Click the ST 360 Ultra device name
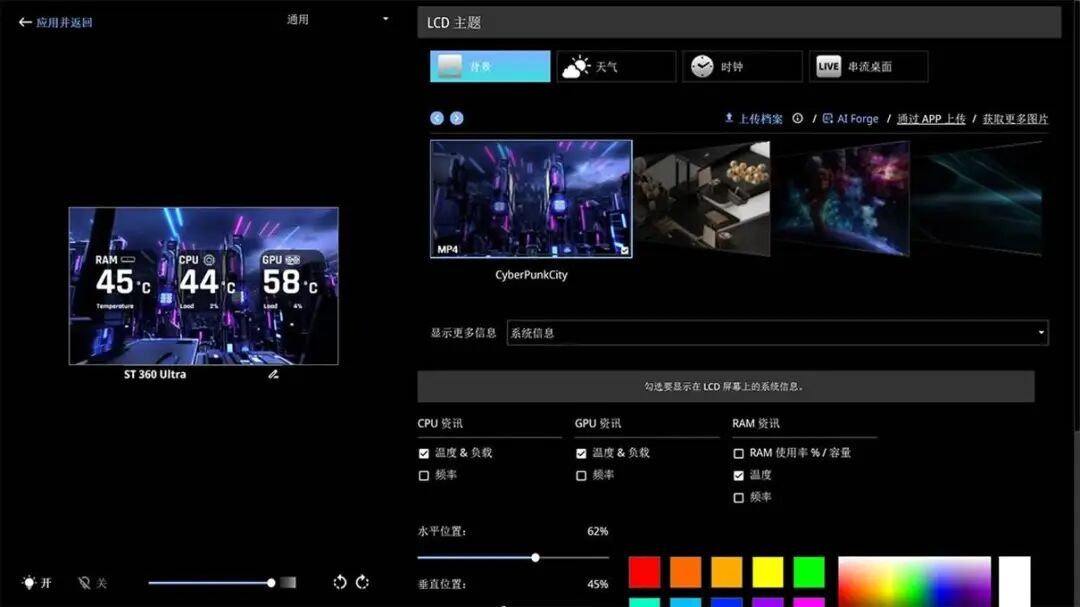This screenshot has width=1080, height=607. click(x=155, y=374)
